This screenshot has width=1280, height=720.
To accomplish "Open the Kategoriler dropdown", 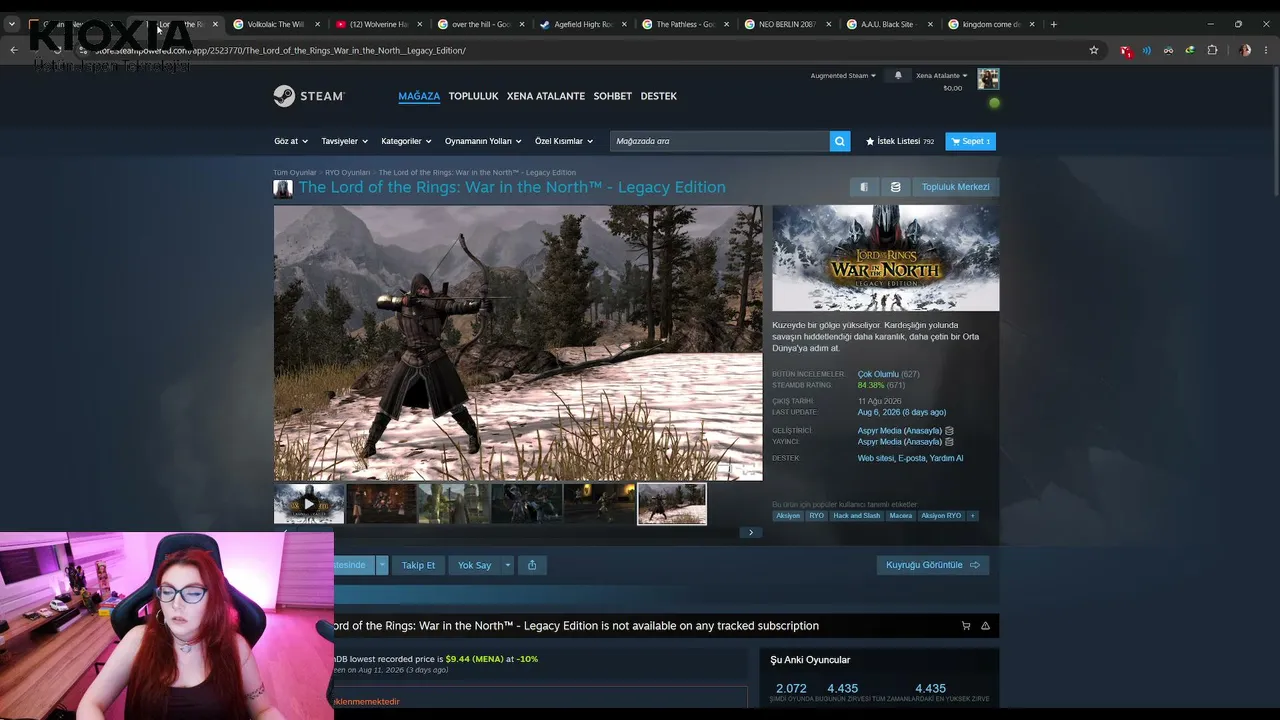I will (406, 141).
